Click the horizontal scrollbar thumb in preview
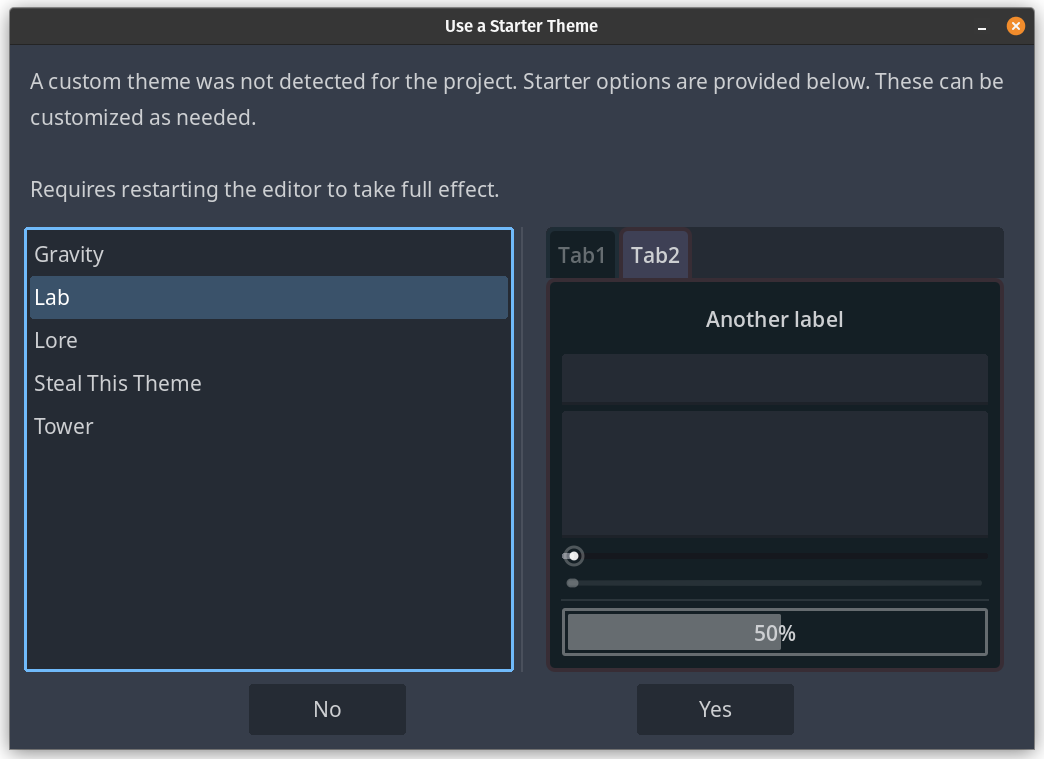Viewport: 1044px width, 759px height. (x=573, y=583)
